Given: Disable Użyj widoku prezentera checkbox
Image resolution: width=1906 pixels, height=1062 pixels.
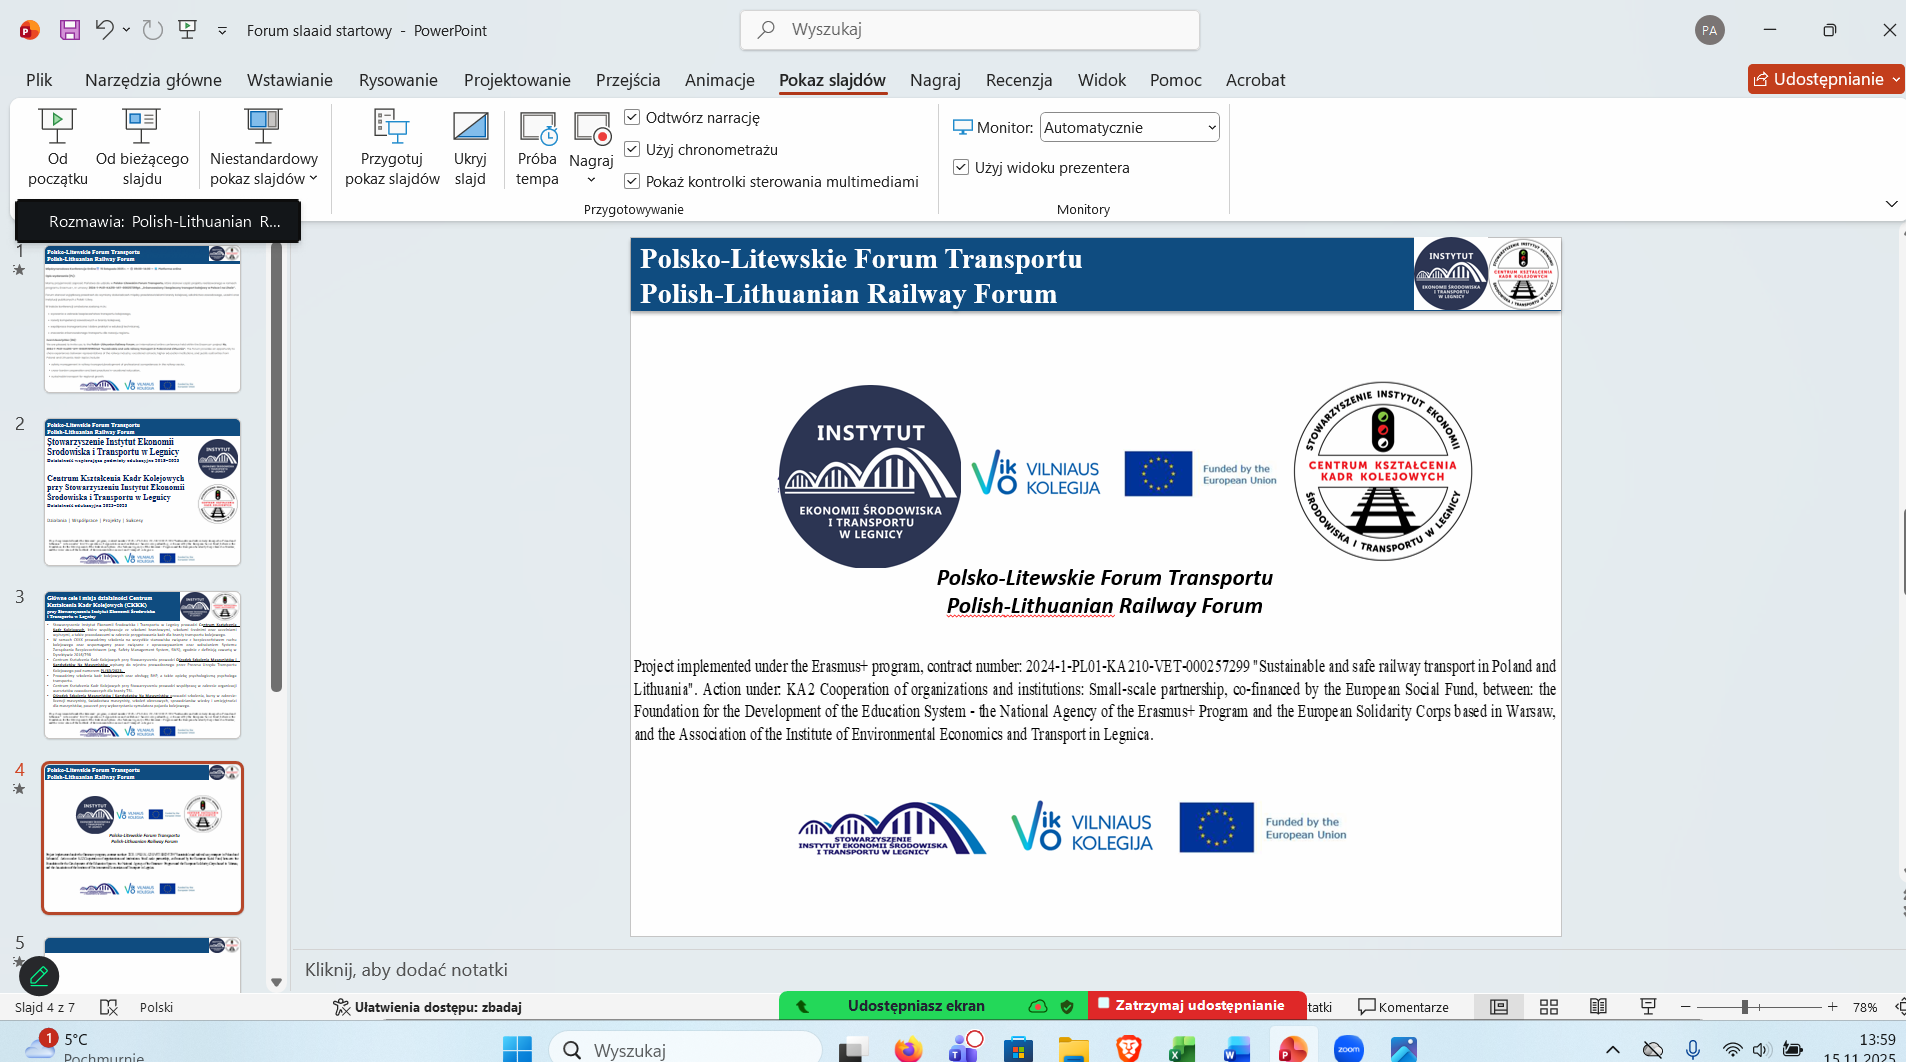Looking at the screenshot, I should tap(961, 168).
